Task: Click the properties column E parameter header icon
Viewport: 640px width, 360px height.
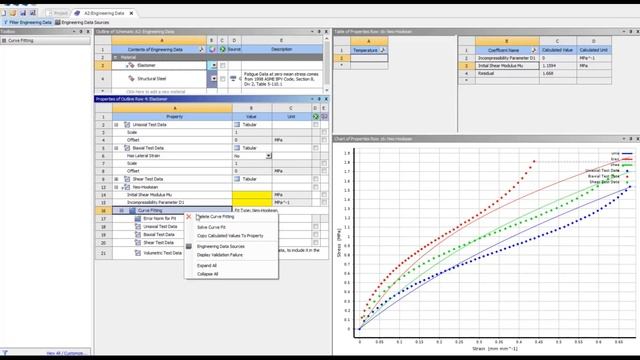Action: point(324,117)
